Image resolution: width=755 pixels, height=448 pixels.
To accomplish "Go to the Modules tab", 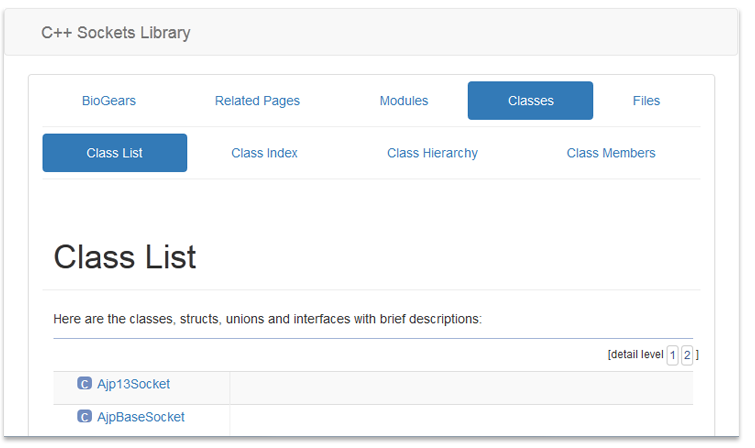I will [404, 100].
